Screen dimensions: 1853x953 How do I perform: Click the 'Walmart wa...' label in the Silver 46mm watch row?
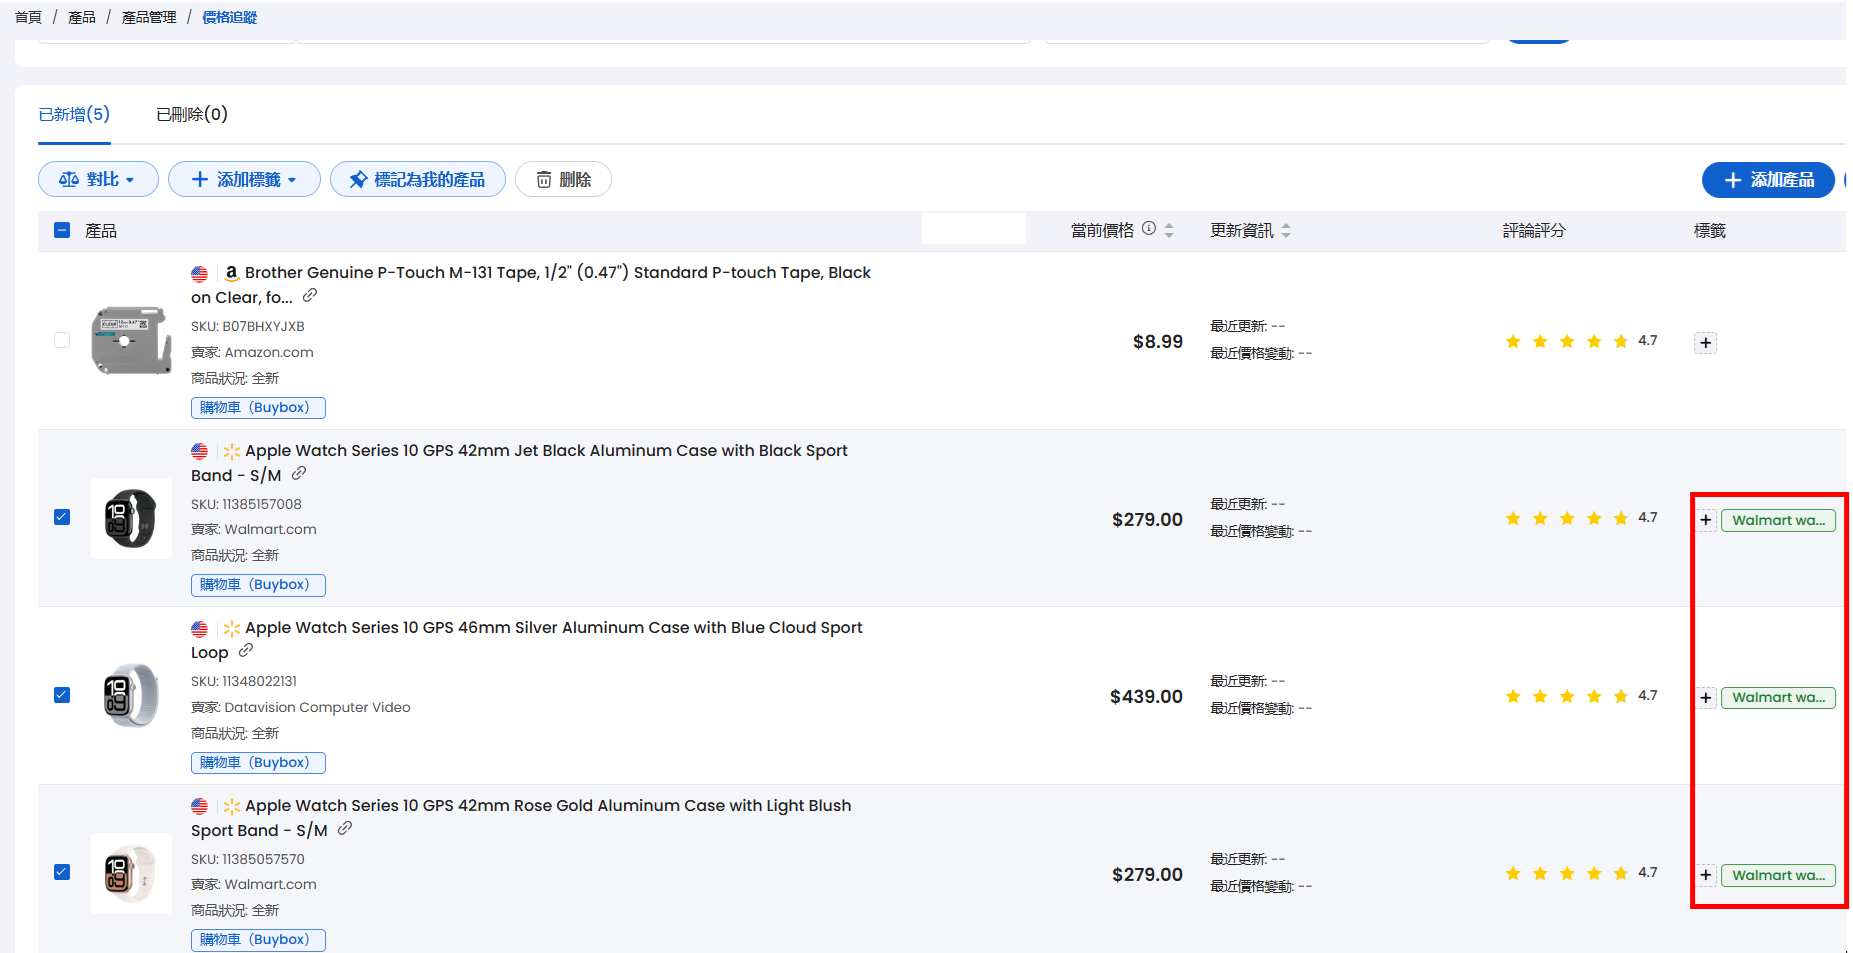[x=1778, y=698]
